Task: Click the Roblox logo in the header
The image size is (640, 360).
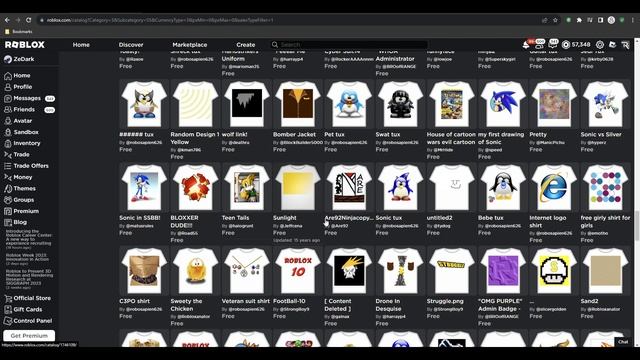Action: pyautogui.click(x=25, y=44)
